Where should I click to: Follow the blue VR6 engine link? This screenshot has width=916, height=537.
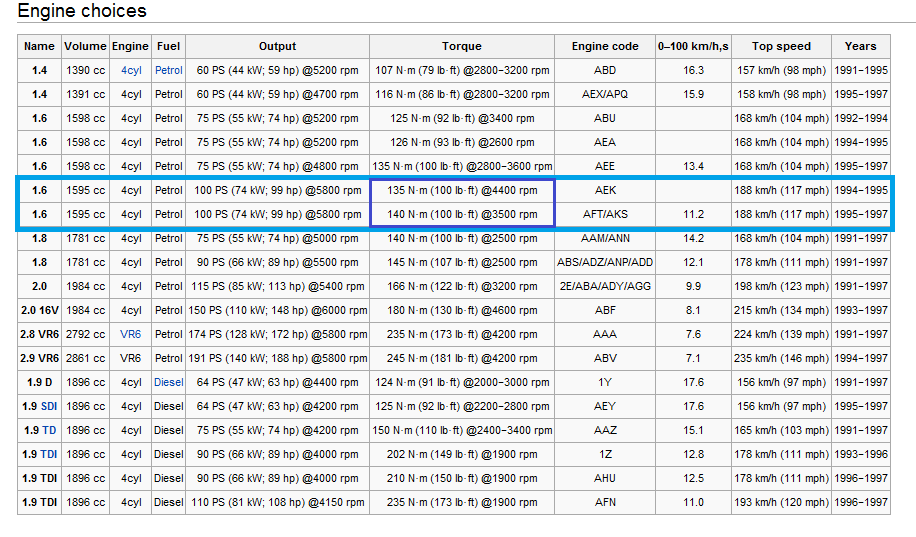click(130, 334)
